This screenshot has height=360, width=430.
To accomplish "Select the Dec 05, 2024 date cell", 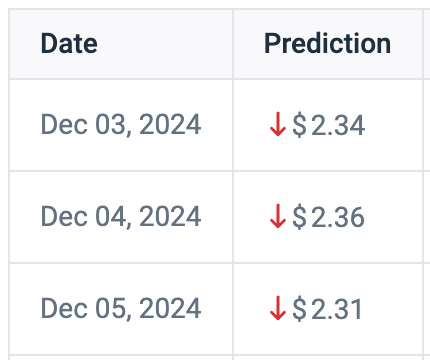I will point(121,308).
